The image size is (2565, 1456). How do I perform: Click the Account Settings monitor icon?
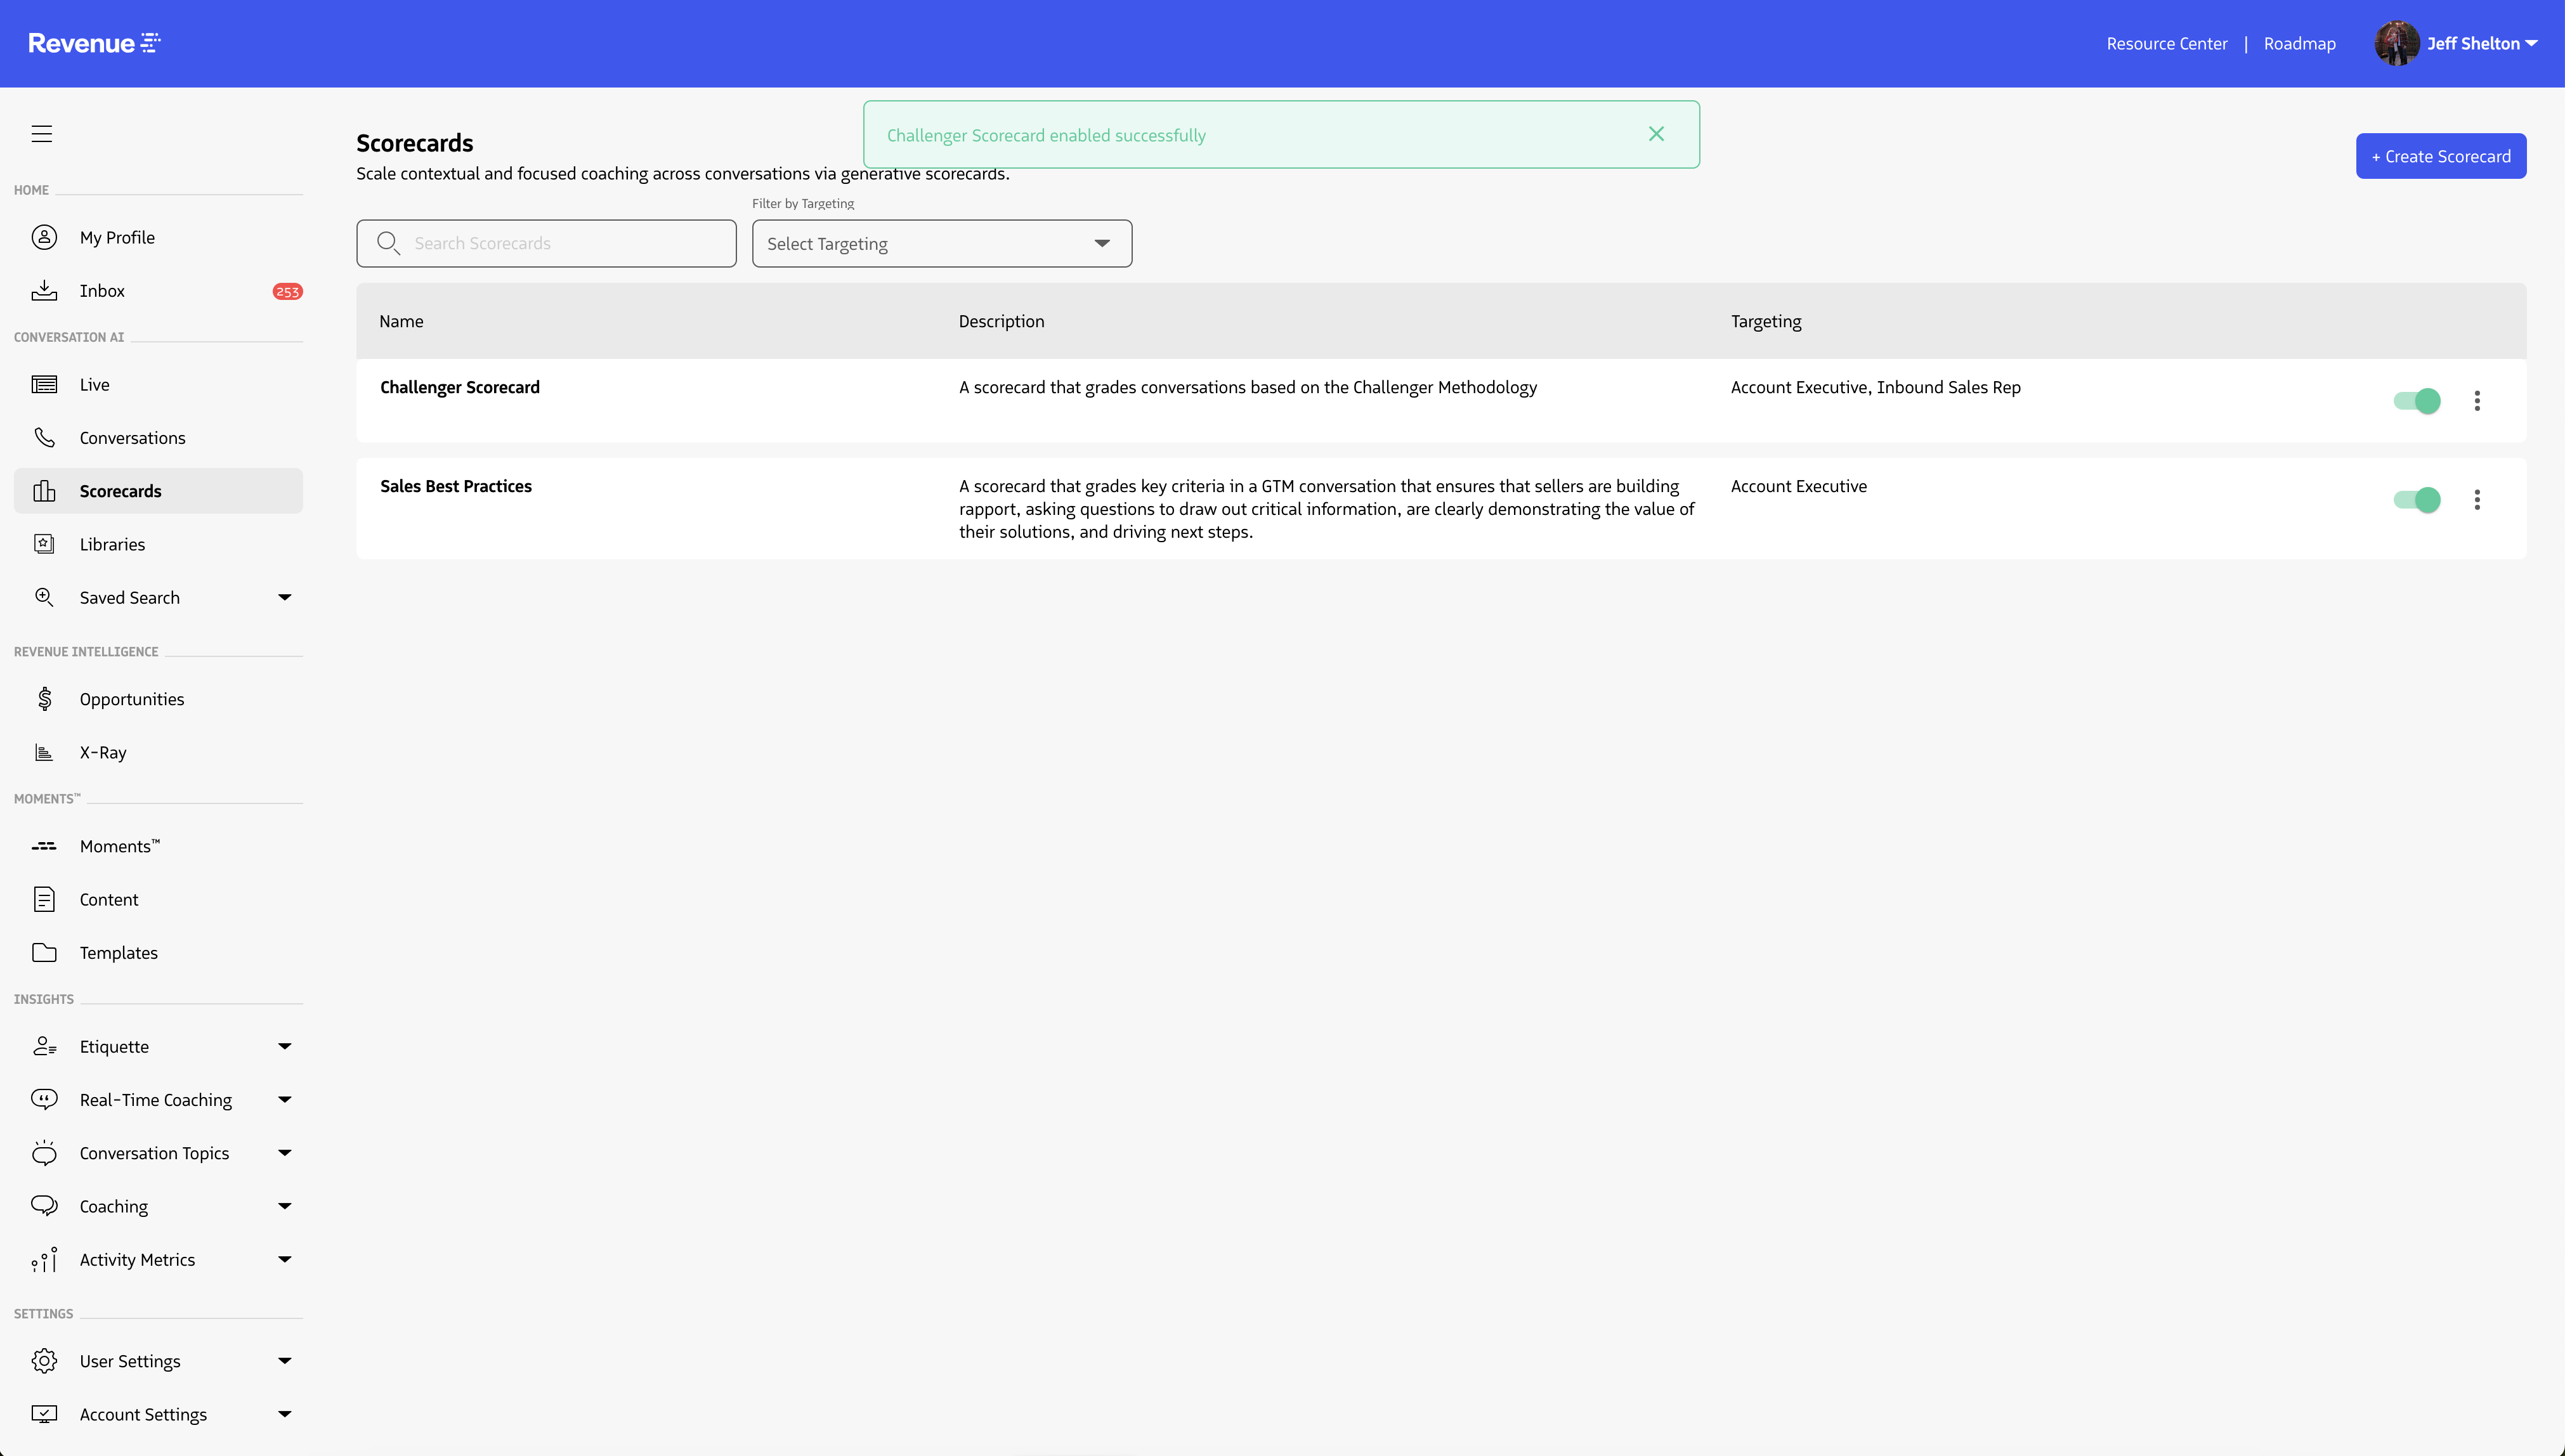(x=44, y=1413)
